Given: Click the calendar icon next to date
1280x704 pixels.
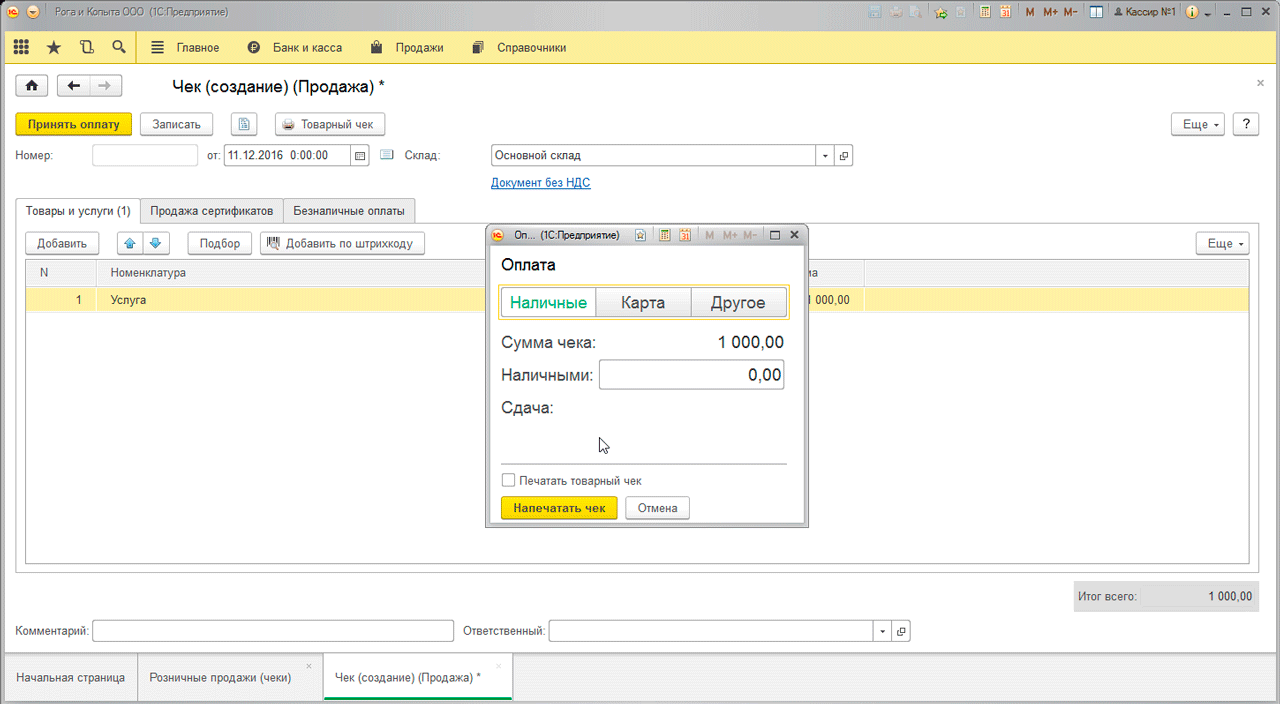Looking at the screenshot, I should pyautogui.click(x=361, y=155).
